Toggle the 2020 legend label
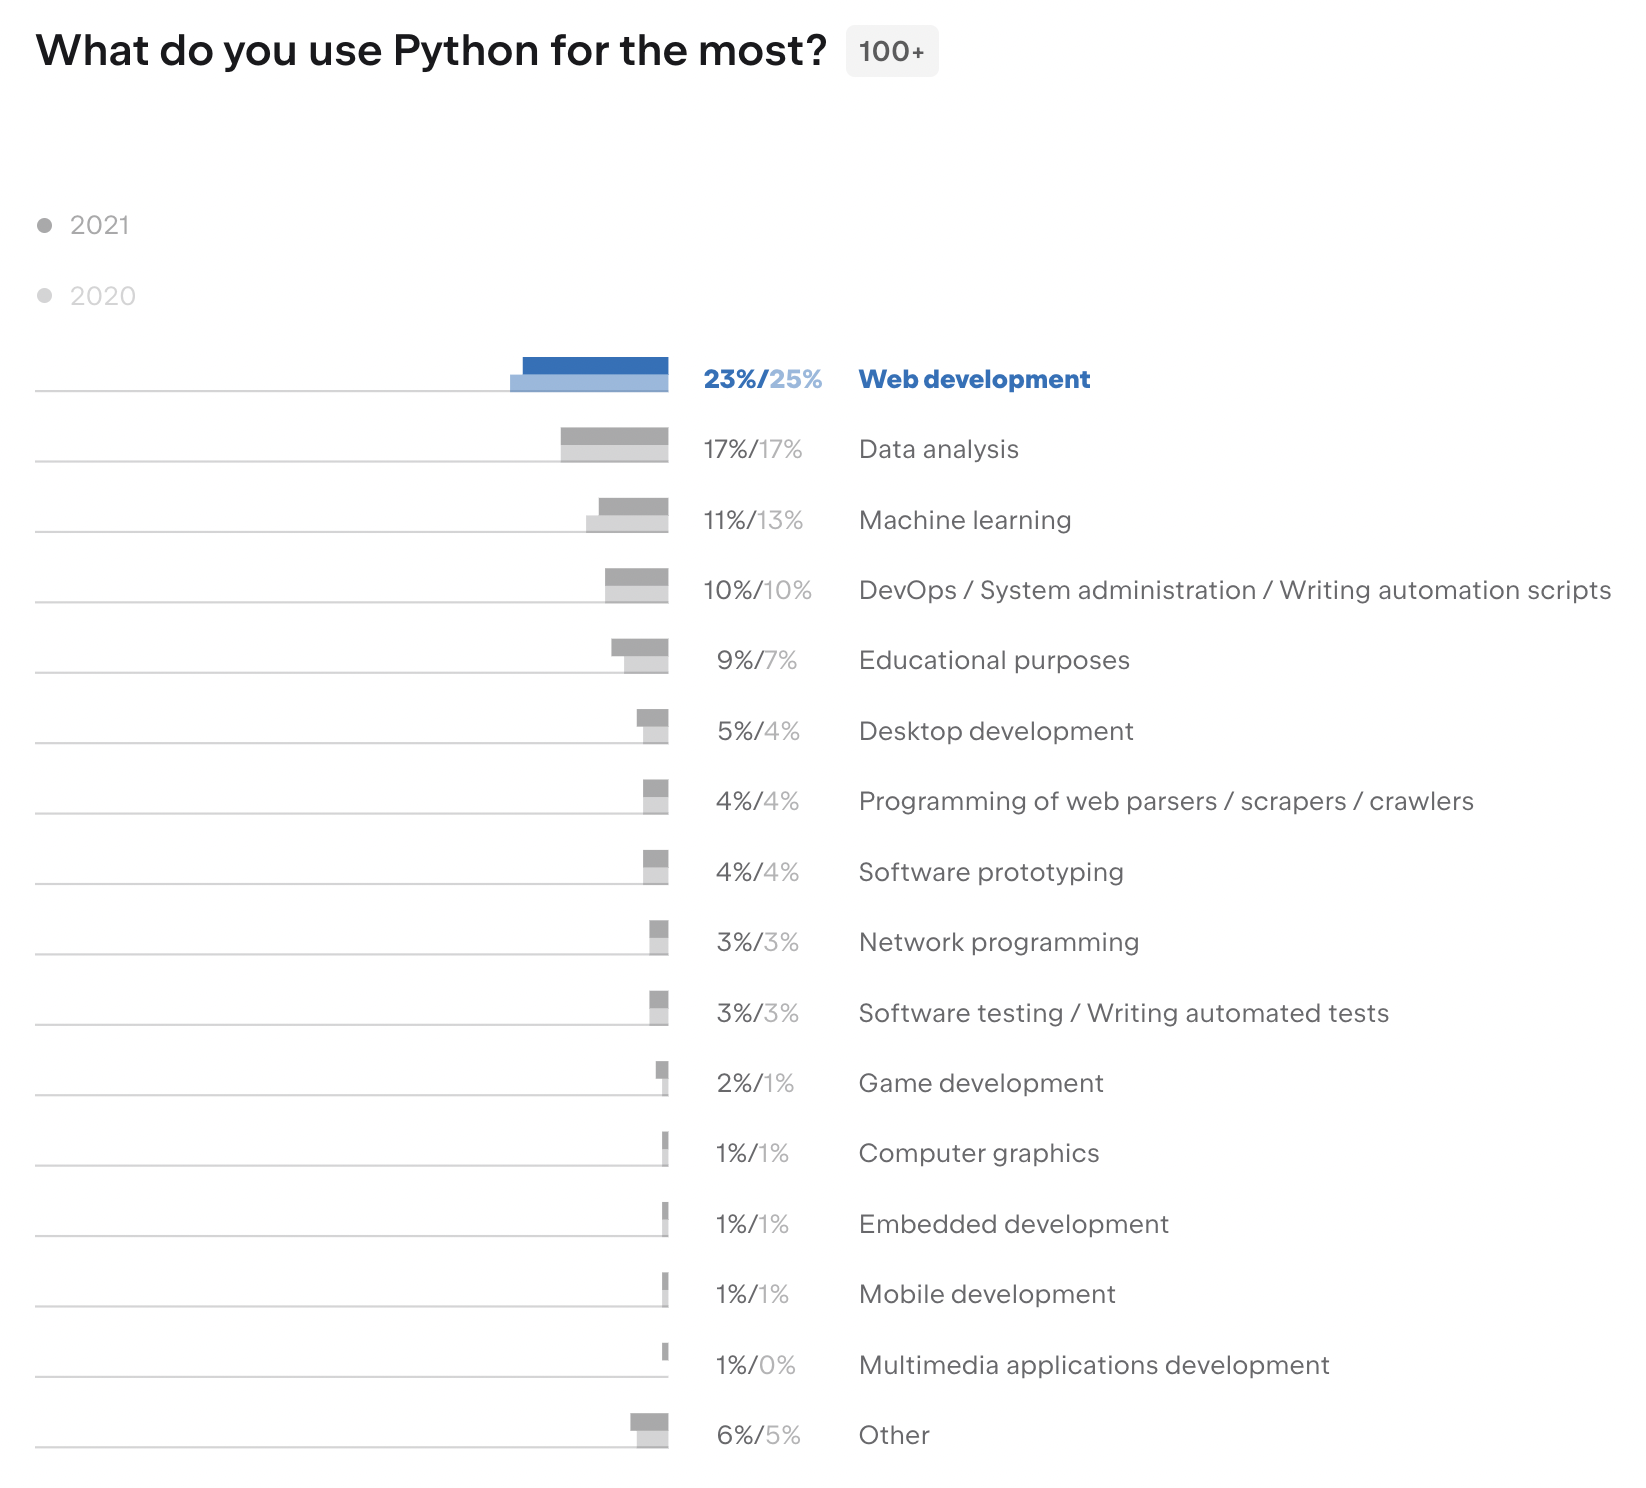This screenshot has width=1646, height=1488. pyautogui.click(x=103, y=296)
